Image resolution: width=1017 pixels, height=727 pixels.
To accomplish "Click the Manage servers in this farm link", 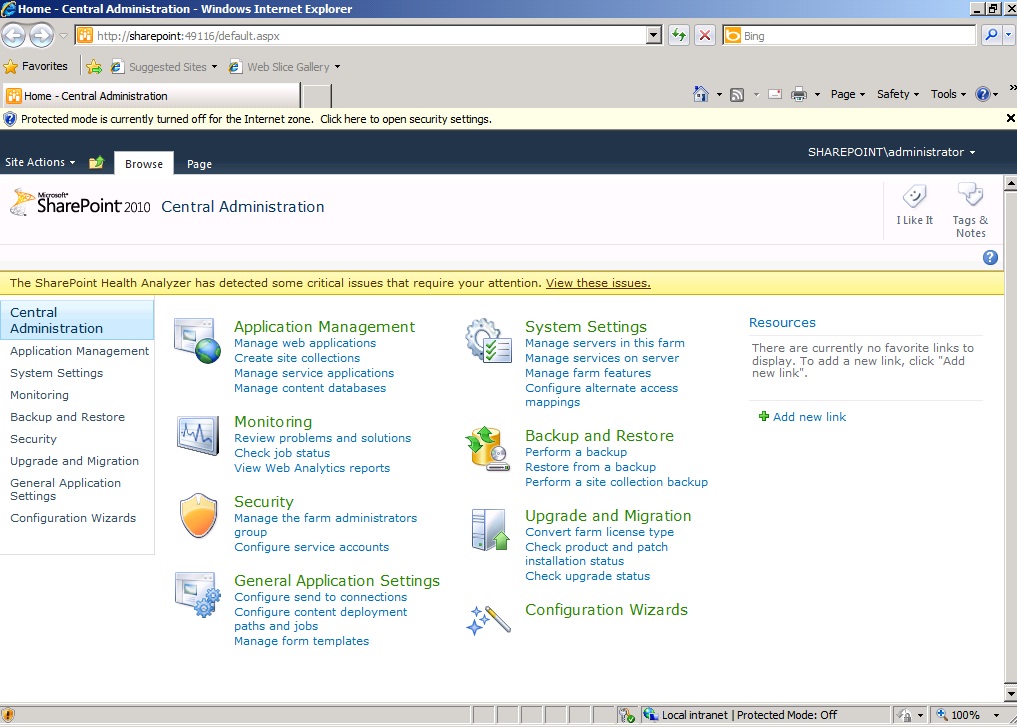I will click(x=604, y=343).
